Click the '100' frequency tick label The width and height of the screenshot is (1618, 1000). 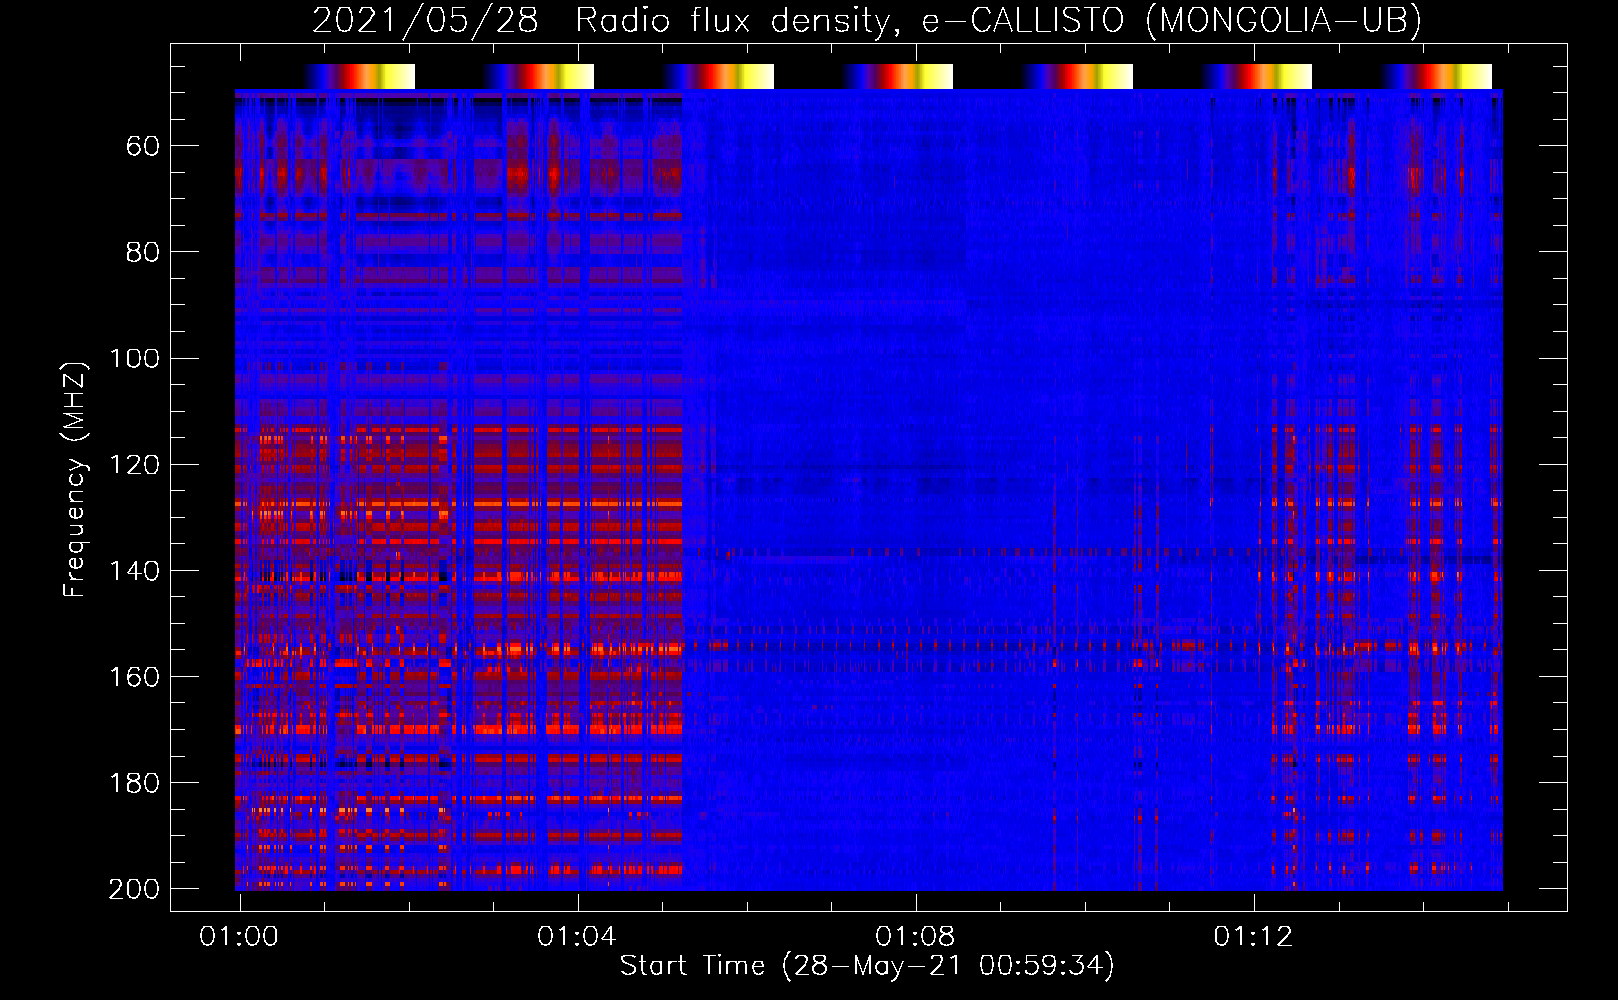(x=134, y=358)
